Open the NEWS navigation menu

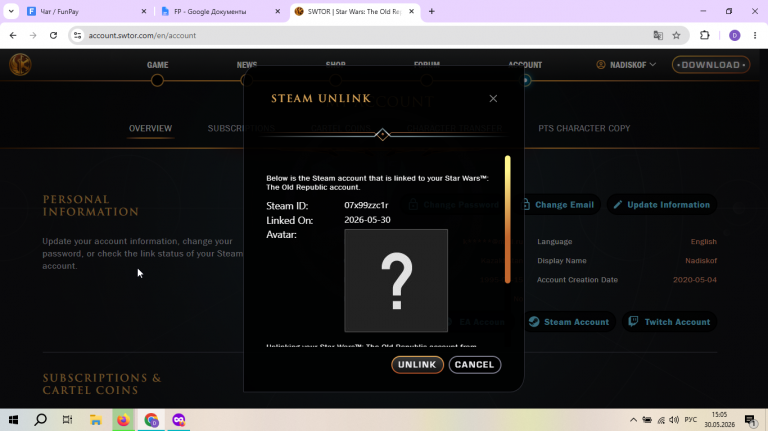click(x=247, y=65)
